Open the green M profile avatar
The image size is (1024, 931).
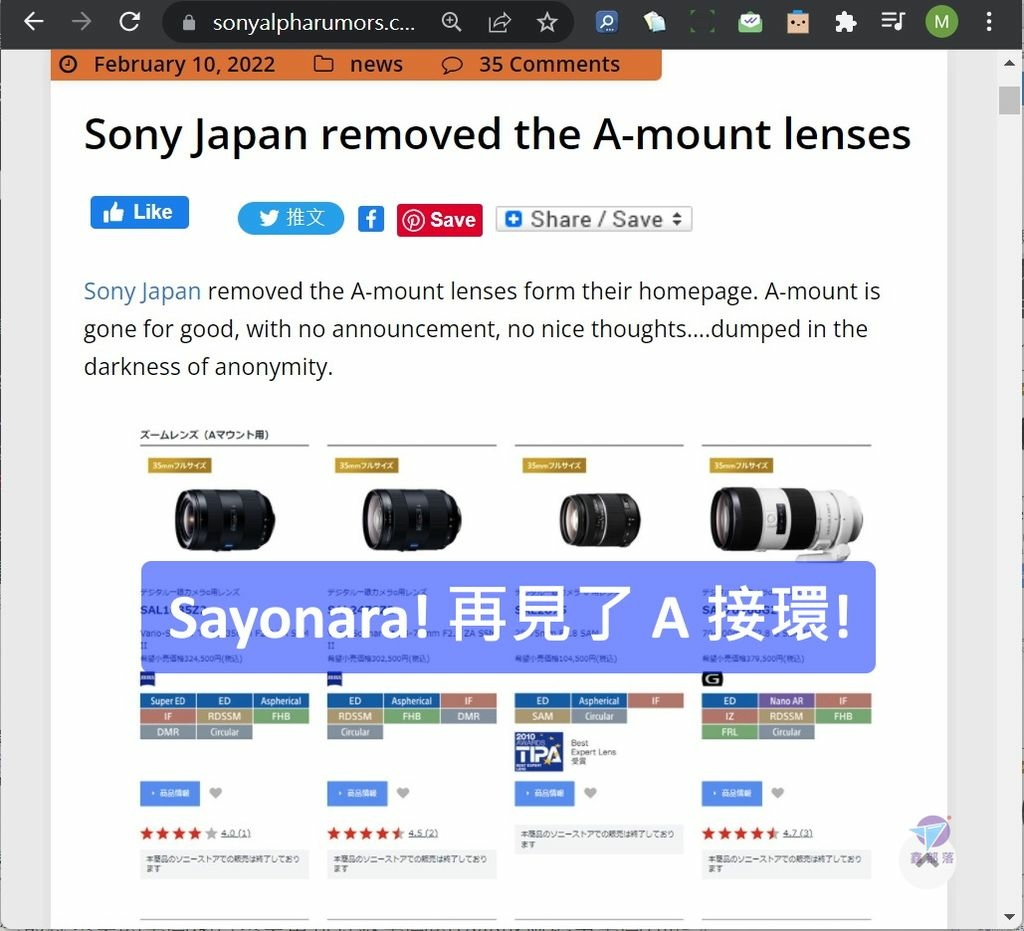(941, 22)
